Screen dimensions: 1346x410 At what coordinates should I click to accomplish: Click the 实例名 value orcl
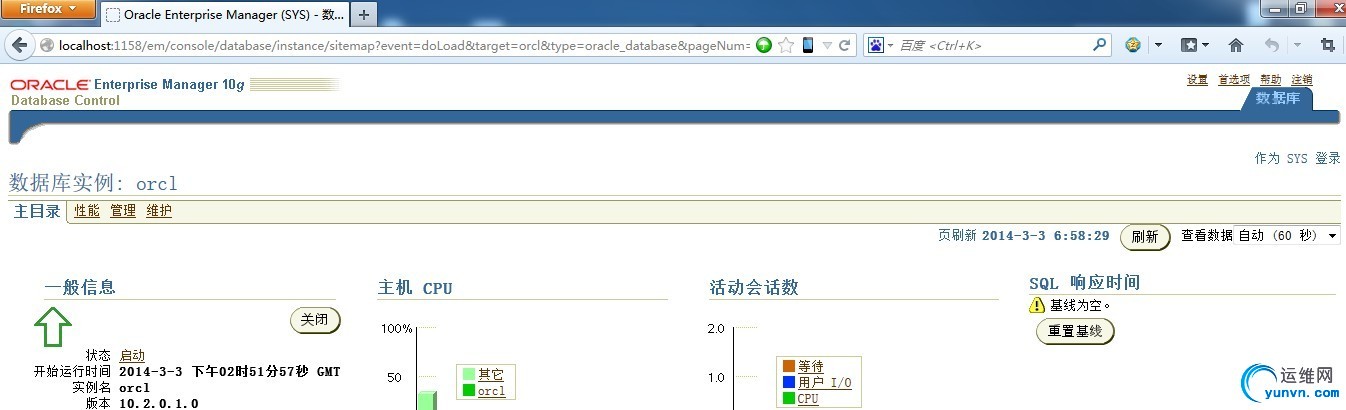(x=134, y=387)
